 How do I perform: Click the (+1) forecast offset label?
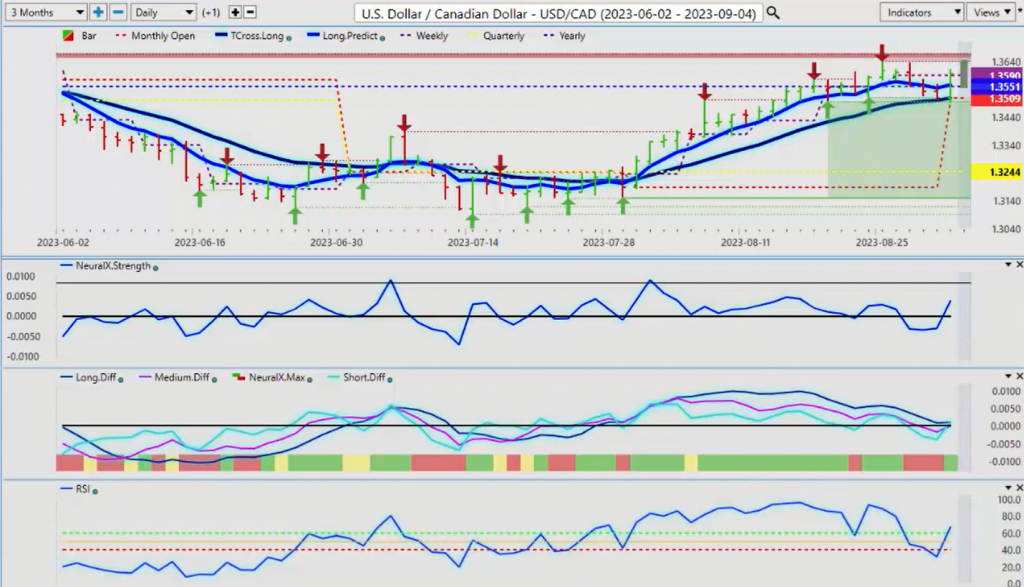click(211, 12)
